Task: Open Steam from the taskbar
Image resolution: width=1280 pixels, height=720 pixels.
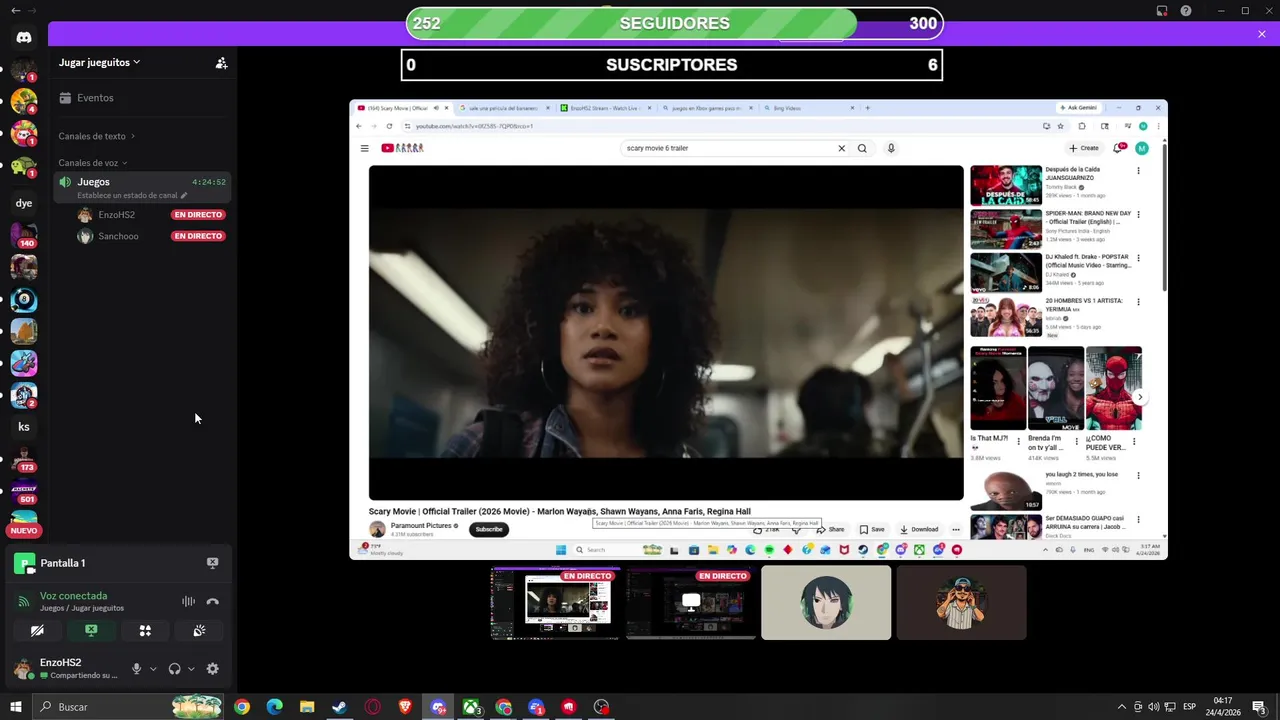Action: coord(340,707)
